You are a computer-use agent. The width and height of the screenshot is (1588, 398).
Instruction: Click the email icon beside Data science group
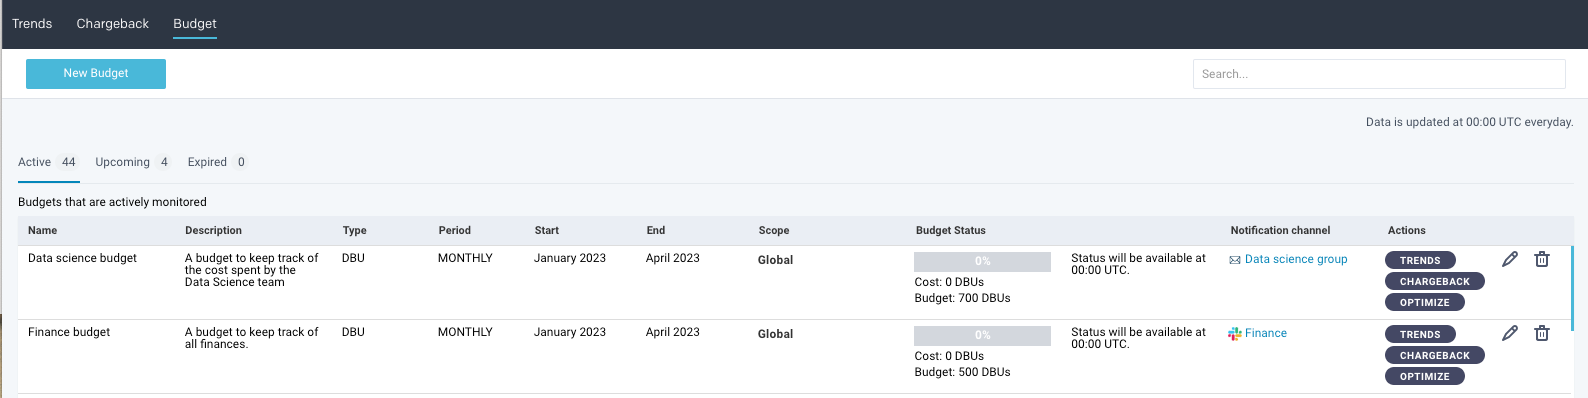point(1235,260)
